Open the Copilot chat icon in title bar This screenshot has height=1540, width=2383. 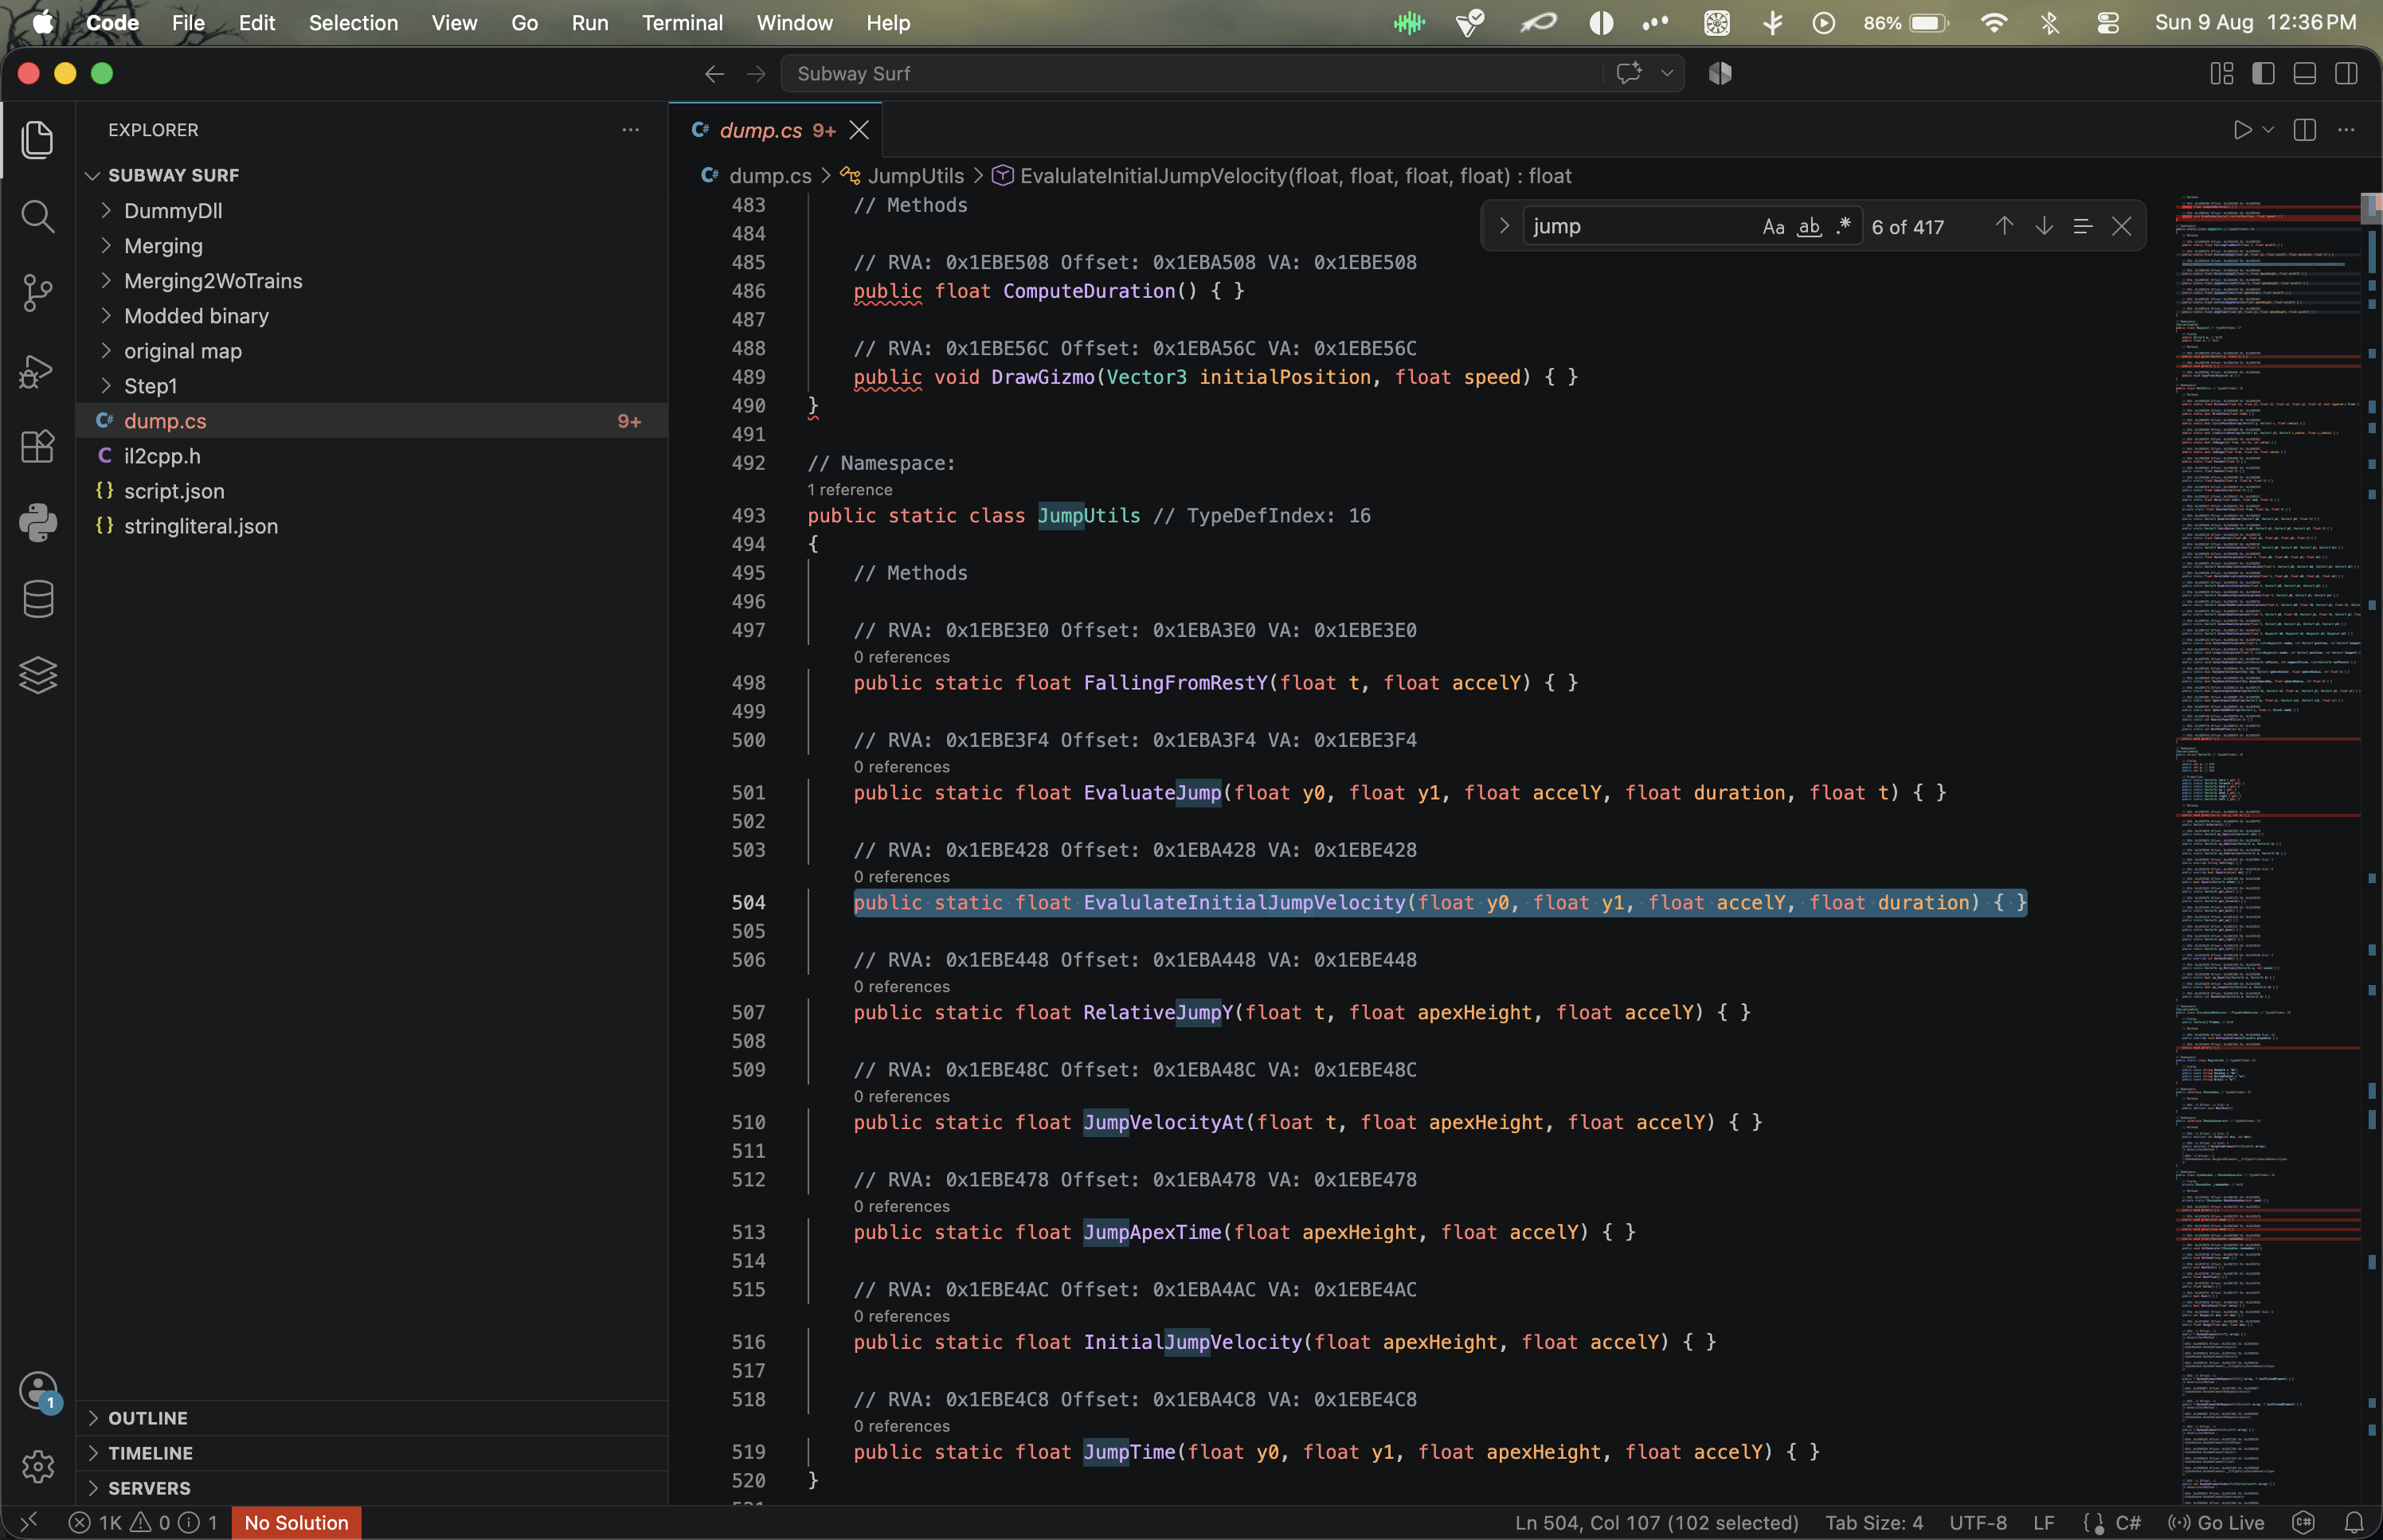point(1629,73)
